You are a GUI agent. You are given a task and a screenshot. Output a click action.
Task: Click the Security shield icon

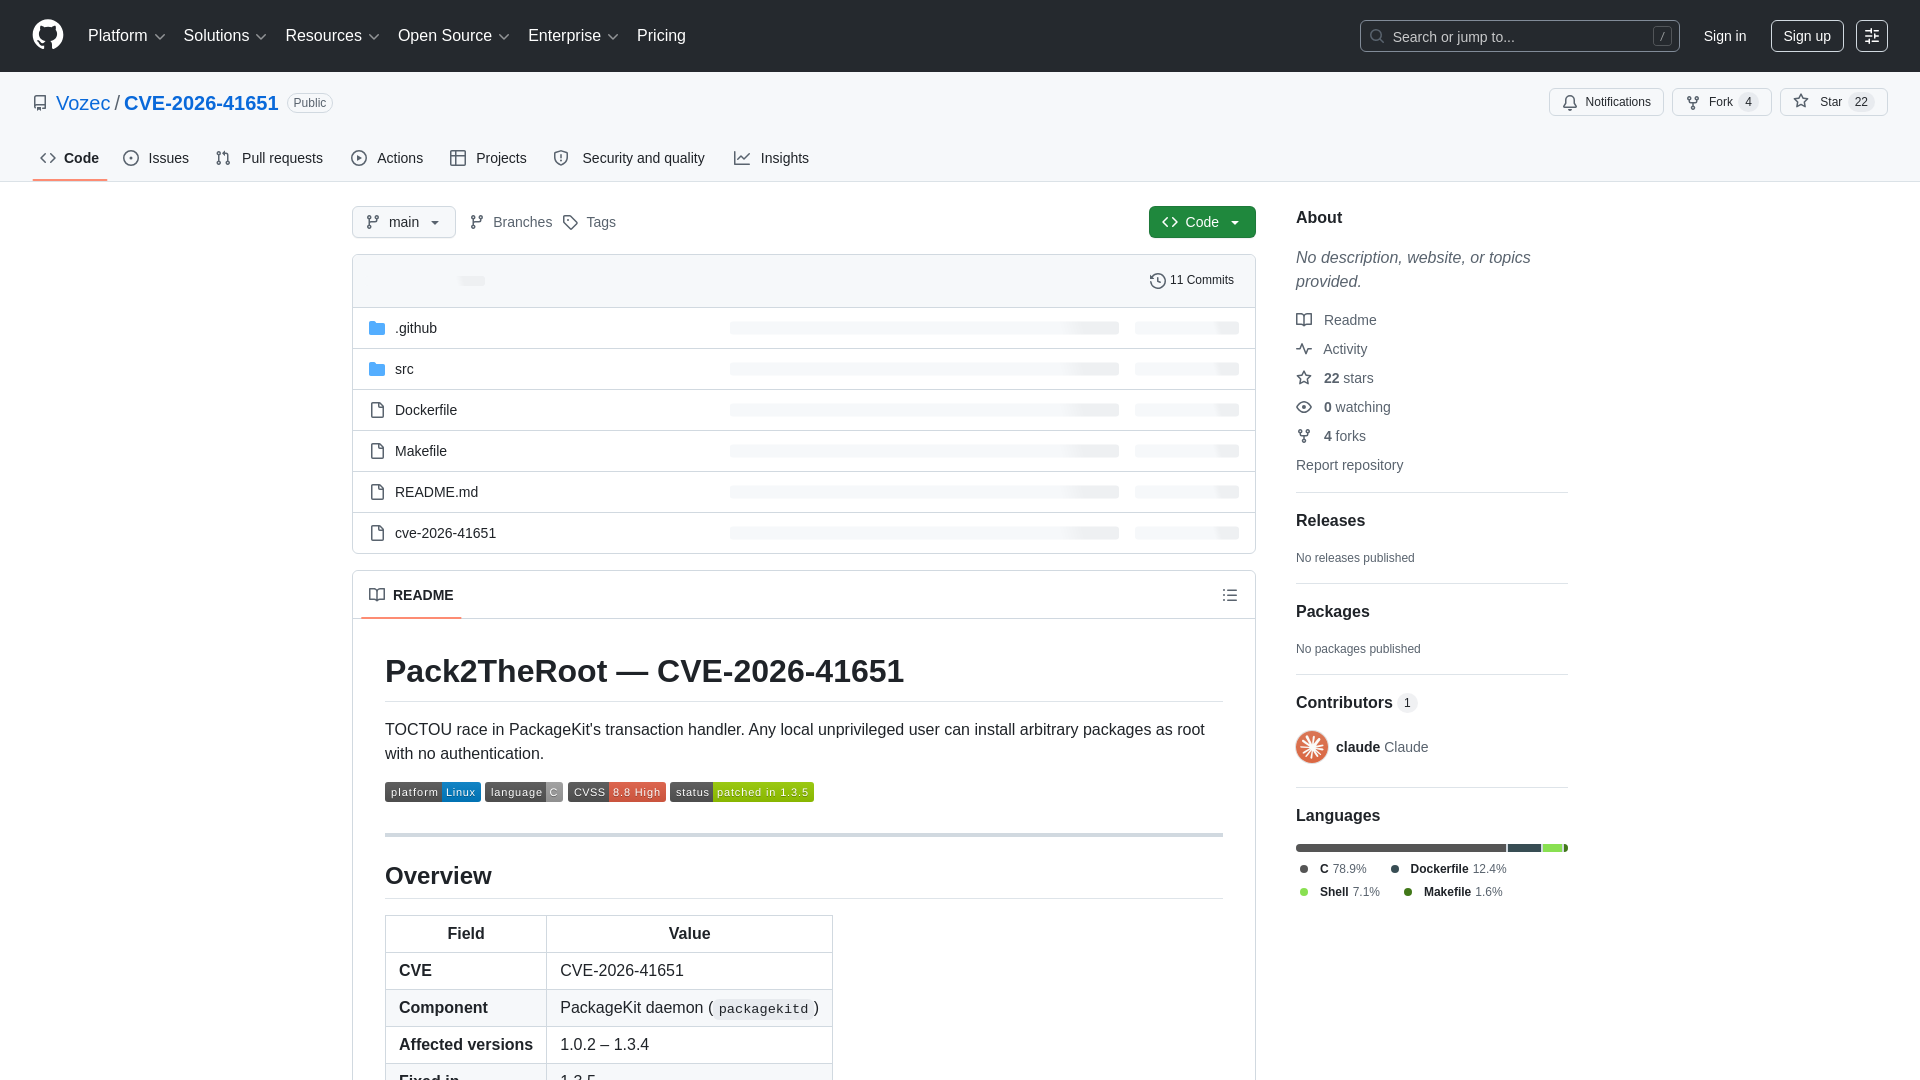[x=561, y=158]
